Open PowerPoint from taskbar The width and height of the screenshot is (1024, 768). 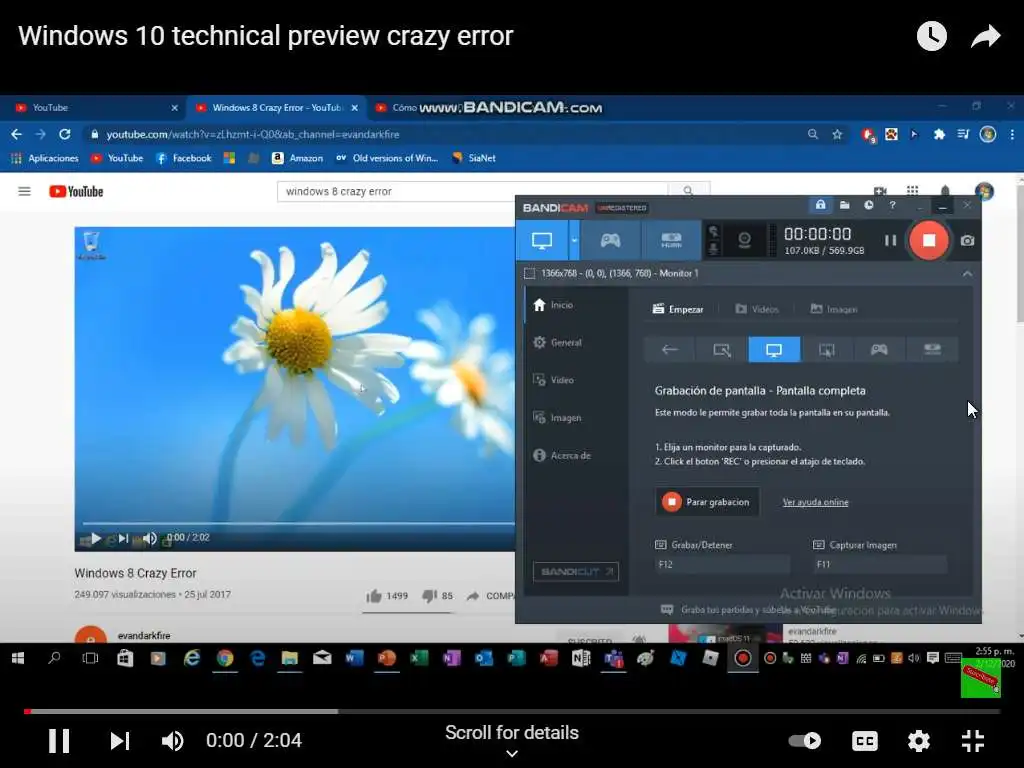387,658
